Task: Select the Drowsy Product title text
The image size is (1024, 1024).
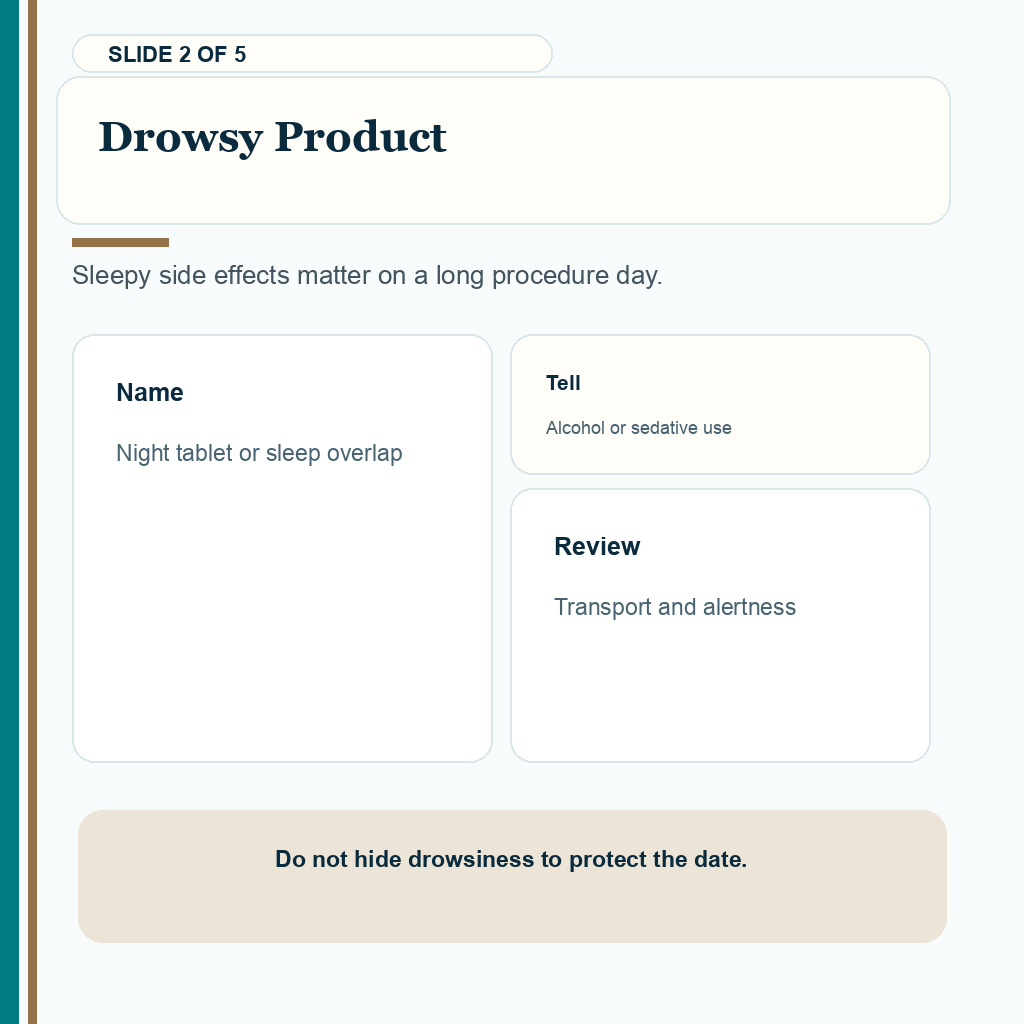Action: pyautogui.click(x=272, y=137)
